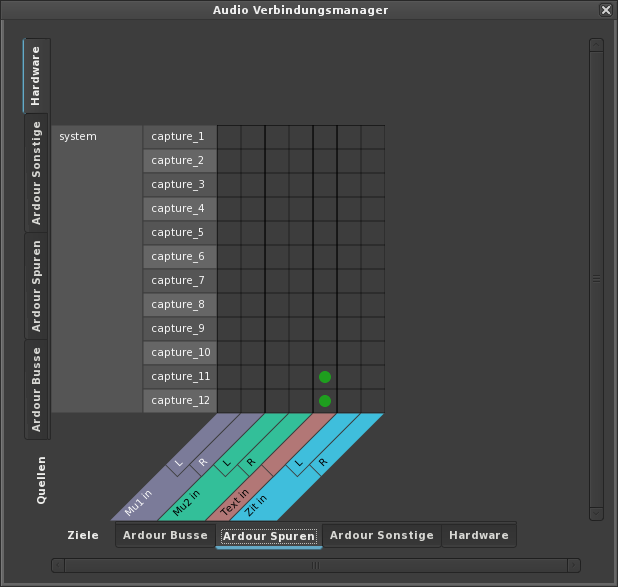Select the Mu1 in column header
The width and height of the screenshot is (618, 587).
tap(138, 503)
